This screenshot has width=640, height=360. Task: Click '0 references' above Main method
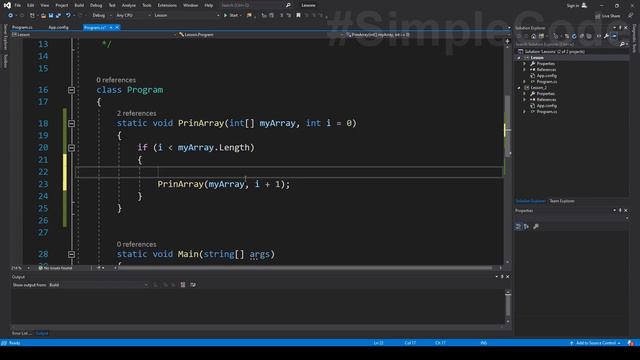point(136,244)
